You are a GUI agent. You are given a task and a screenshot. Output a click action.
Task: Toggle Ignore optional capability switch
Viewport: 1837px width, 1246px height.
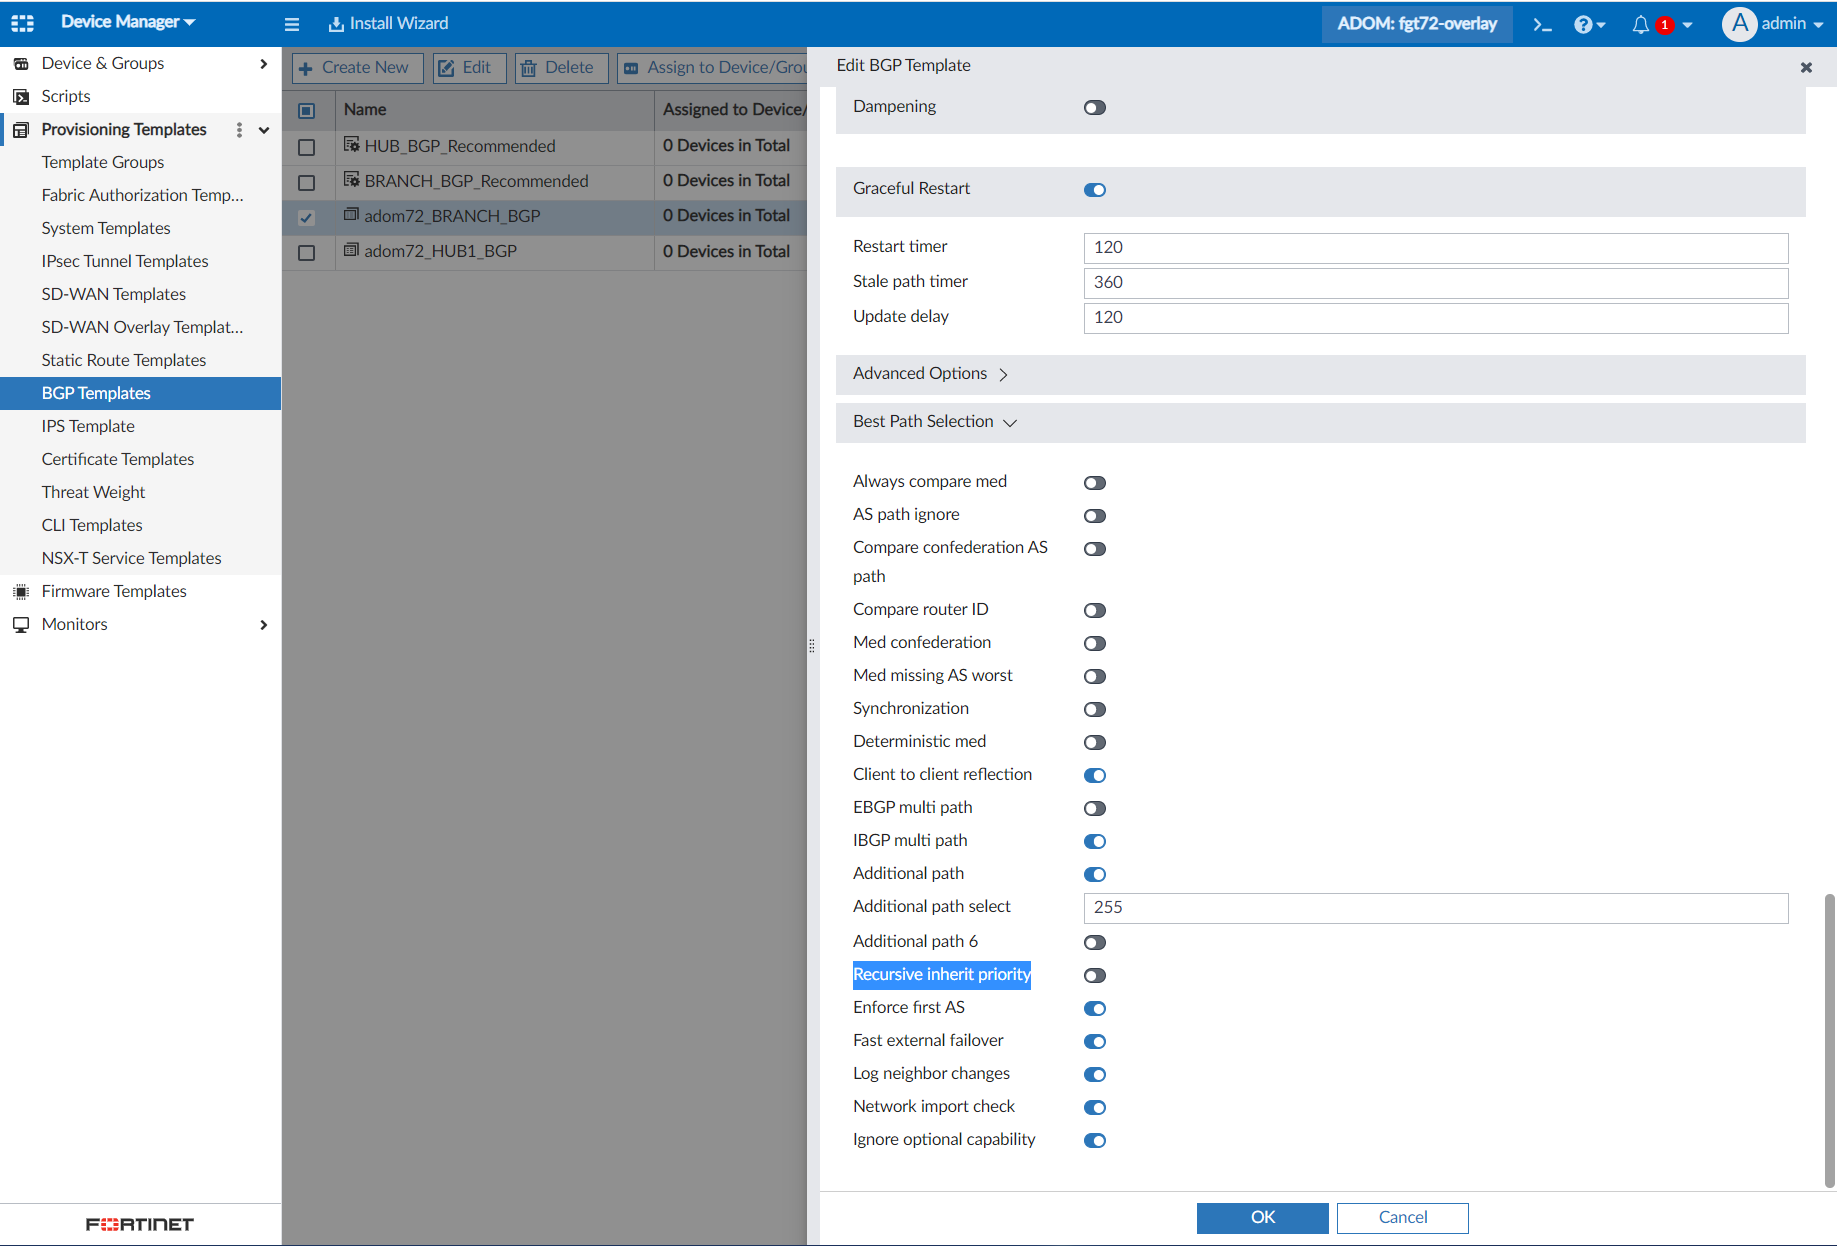click(1095, 1140)
